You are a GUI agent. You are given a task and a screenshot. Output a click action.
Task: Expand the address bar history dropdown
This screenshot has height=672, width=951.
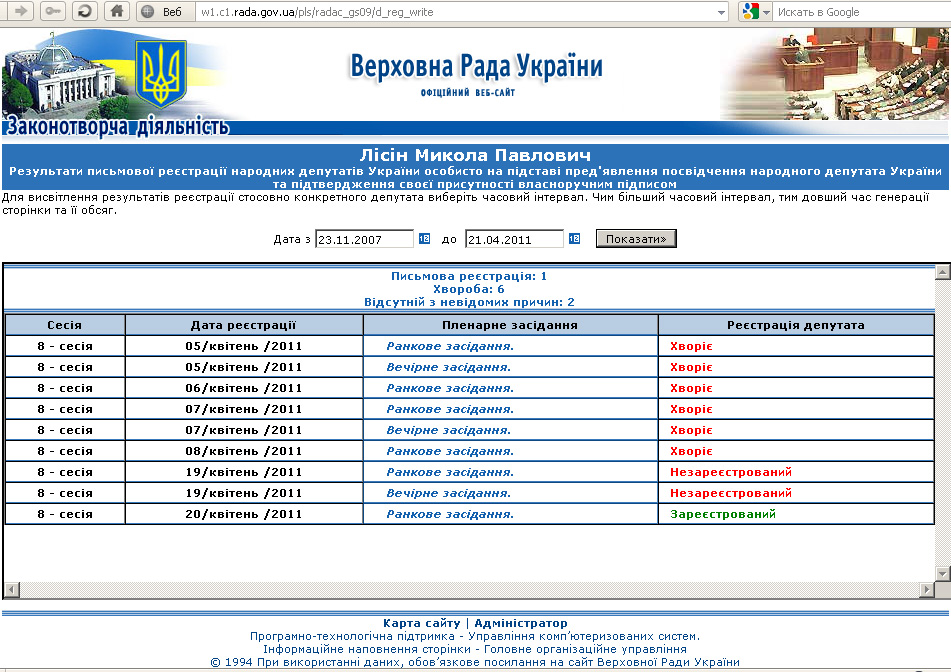click(x=722, y=12)
